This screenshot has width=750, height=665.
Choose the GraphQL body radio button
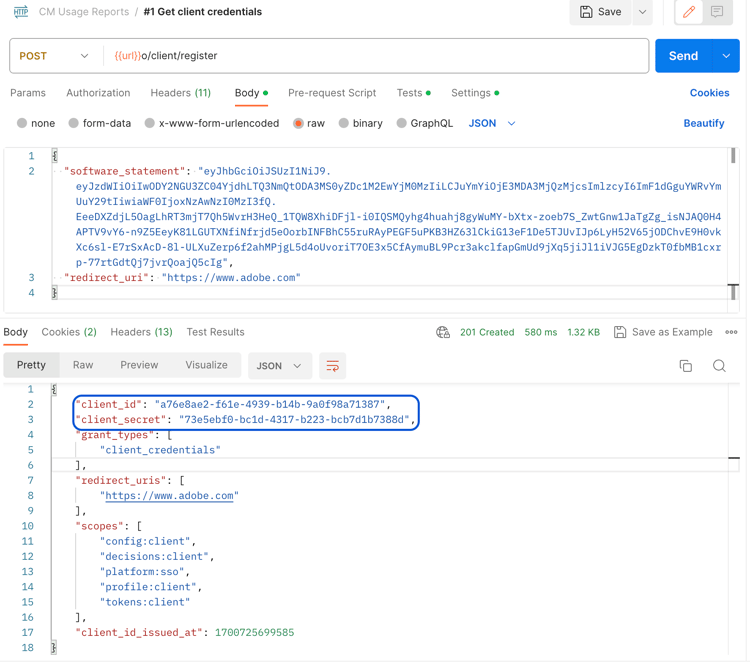[402, 123]
